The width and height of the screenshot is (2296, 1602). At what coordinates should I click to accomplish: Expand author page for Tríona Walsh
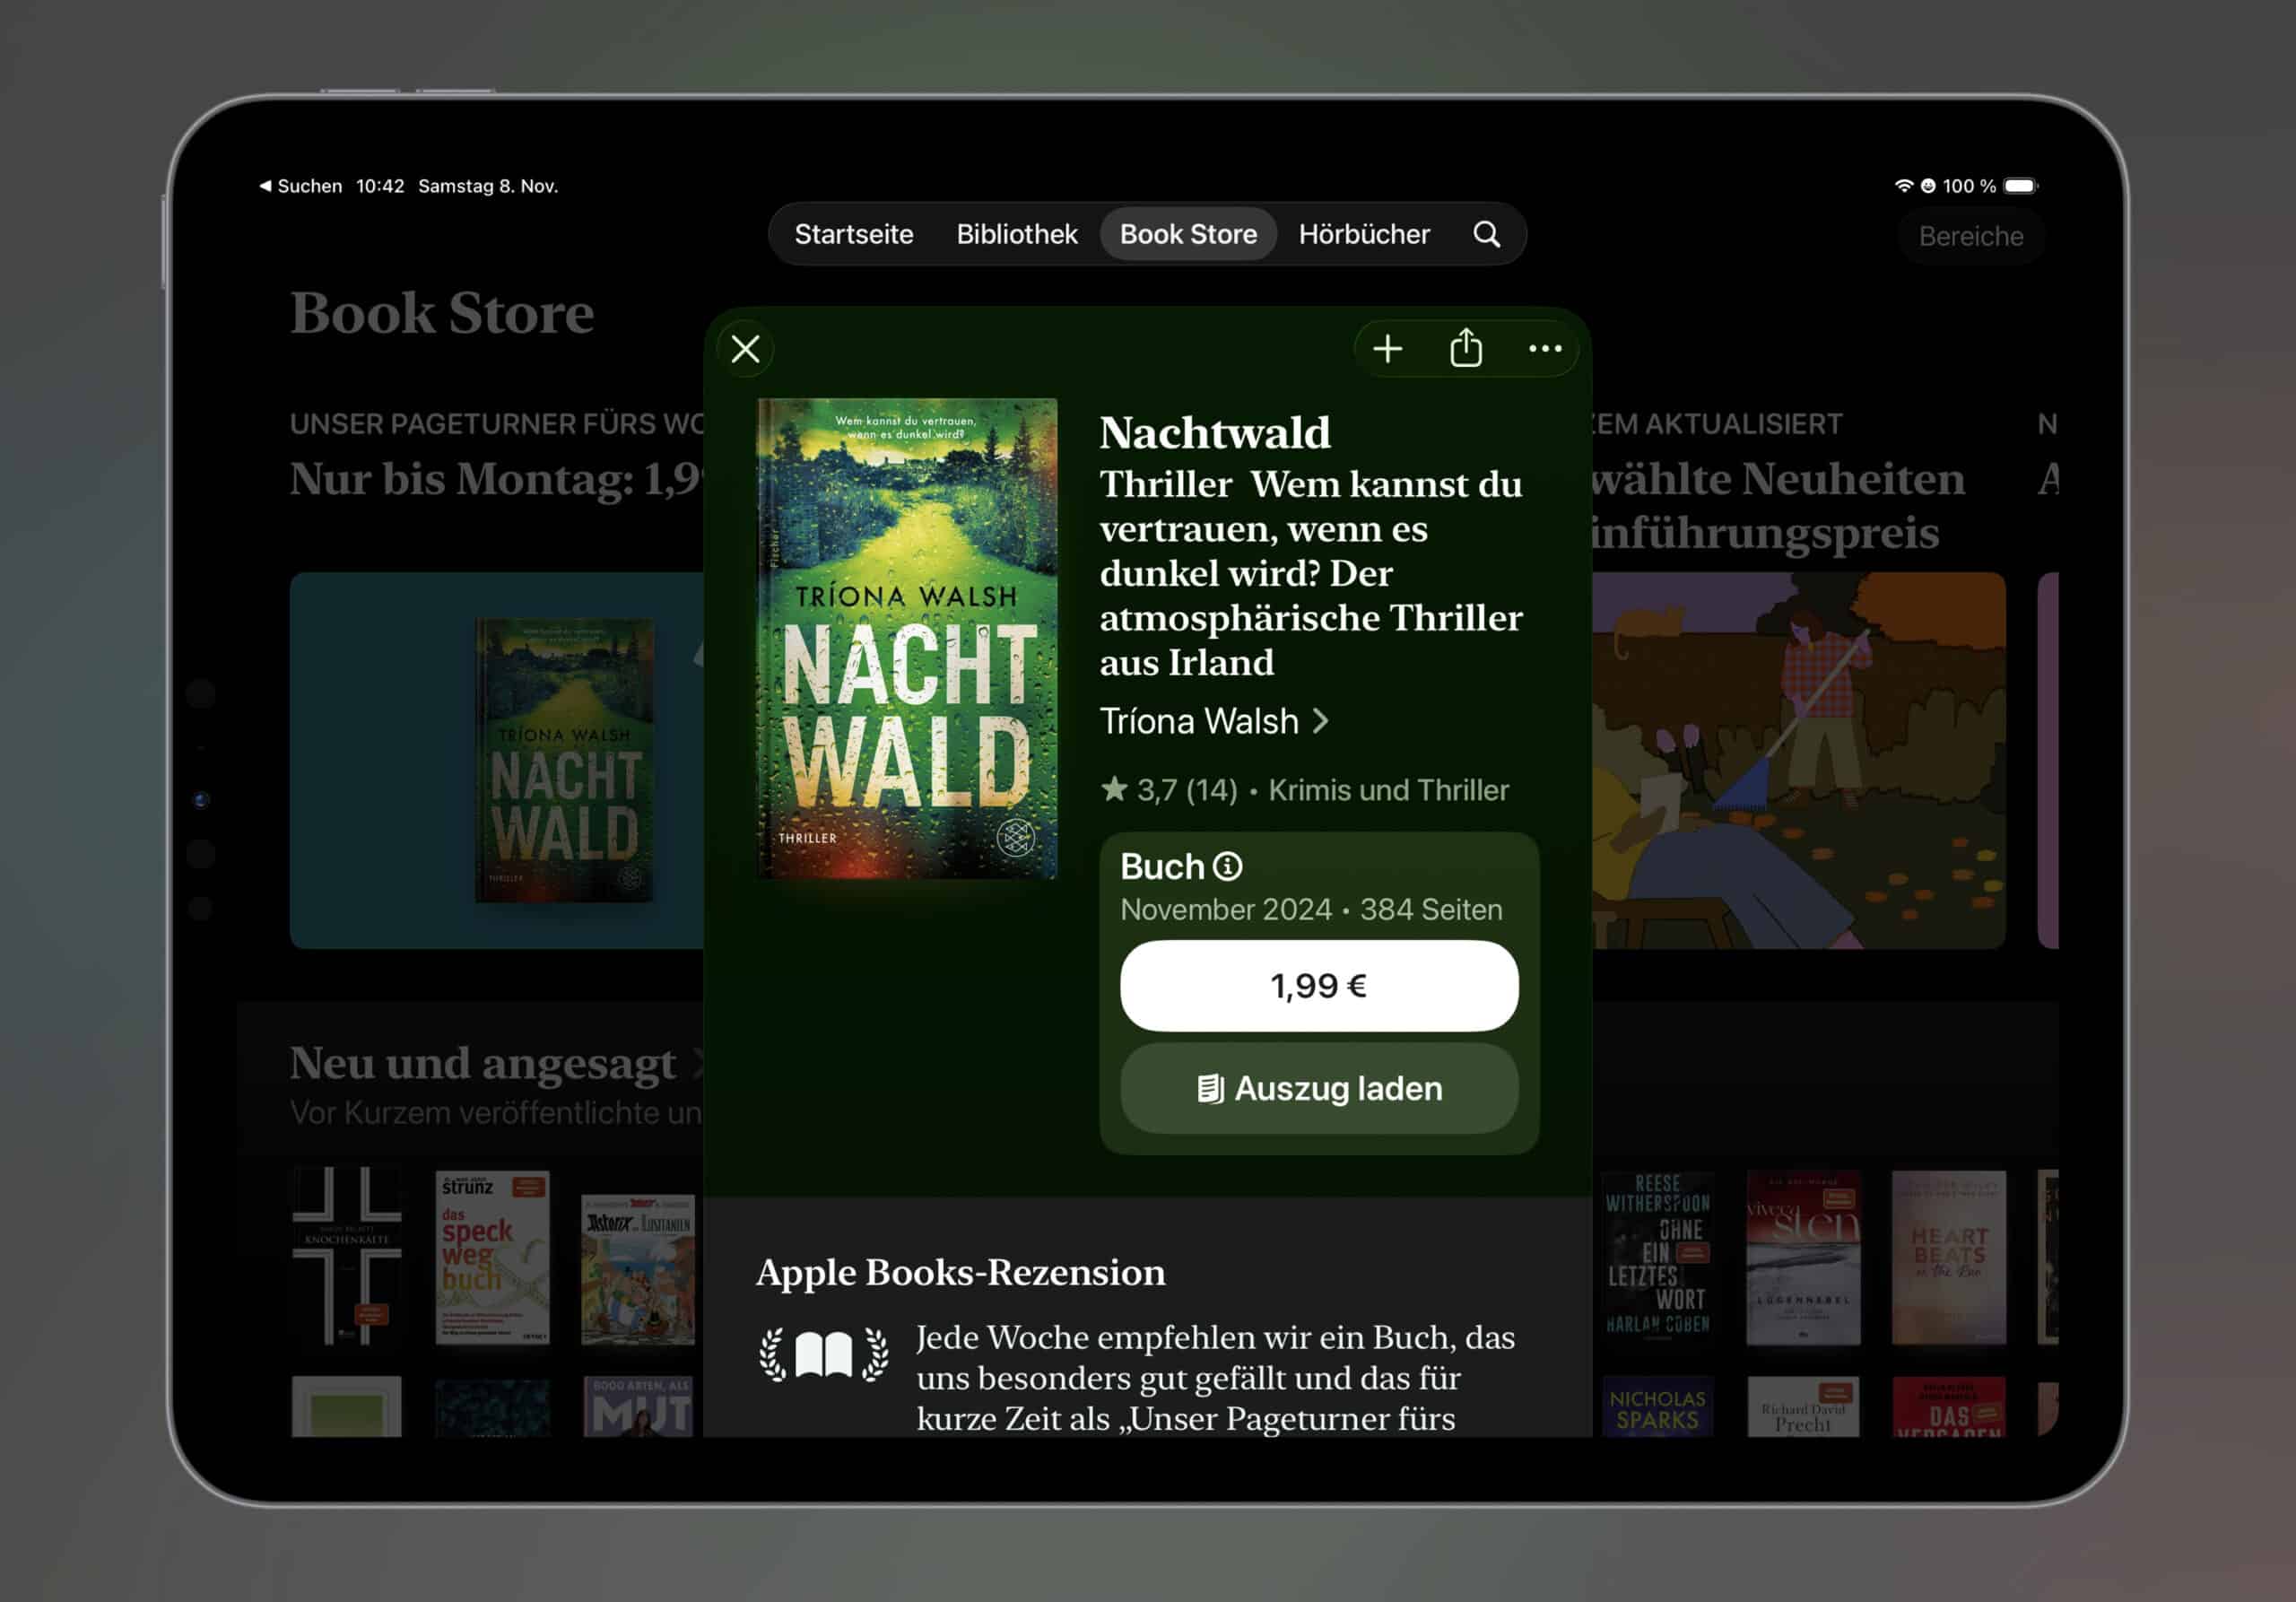[1214, 721]
